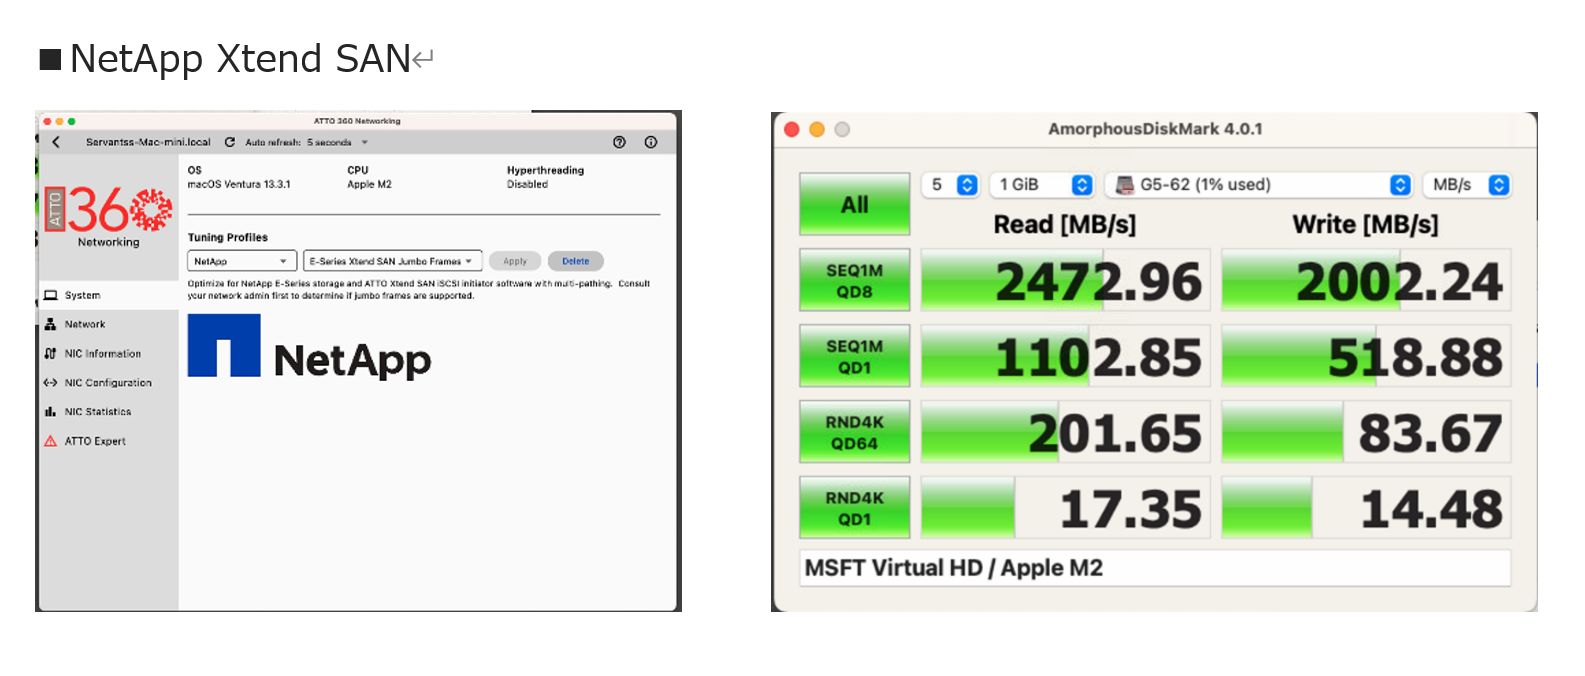Click the Apple M2 CPU value
This screenshot has width=1585, height=676.
click(369, 184)
